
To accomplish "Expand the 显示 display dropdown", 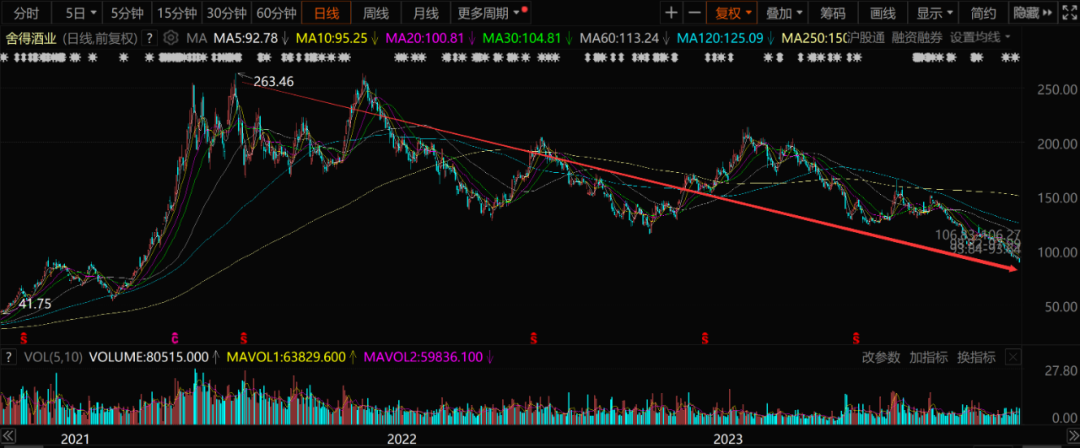I will tap(934, 12).
